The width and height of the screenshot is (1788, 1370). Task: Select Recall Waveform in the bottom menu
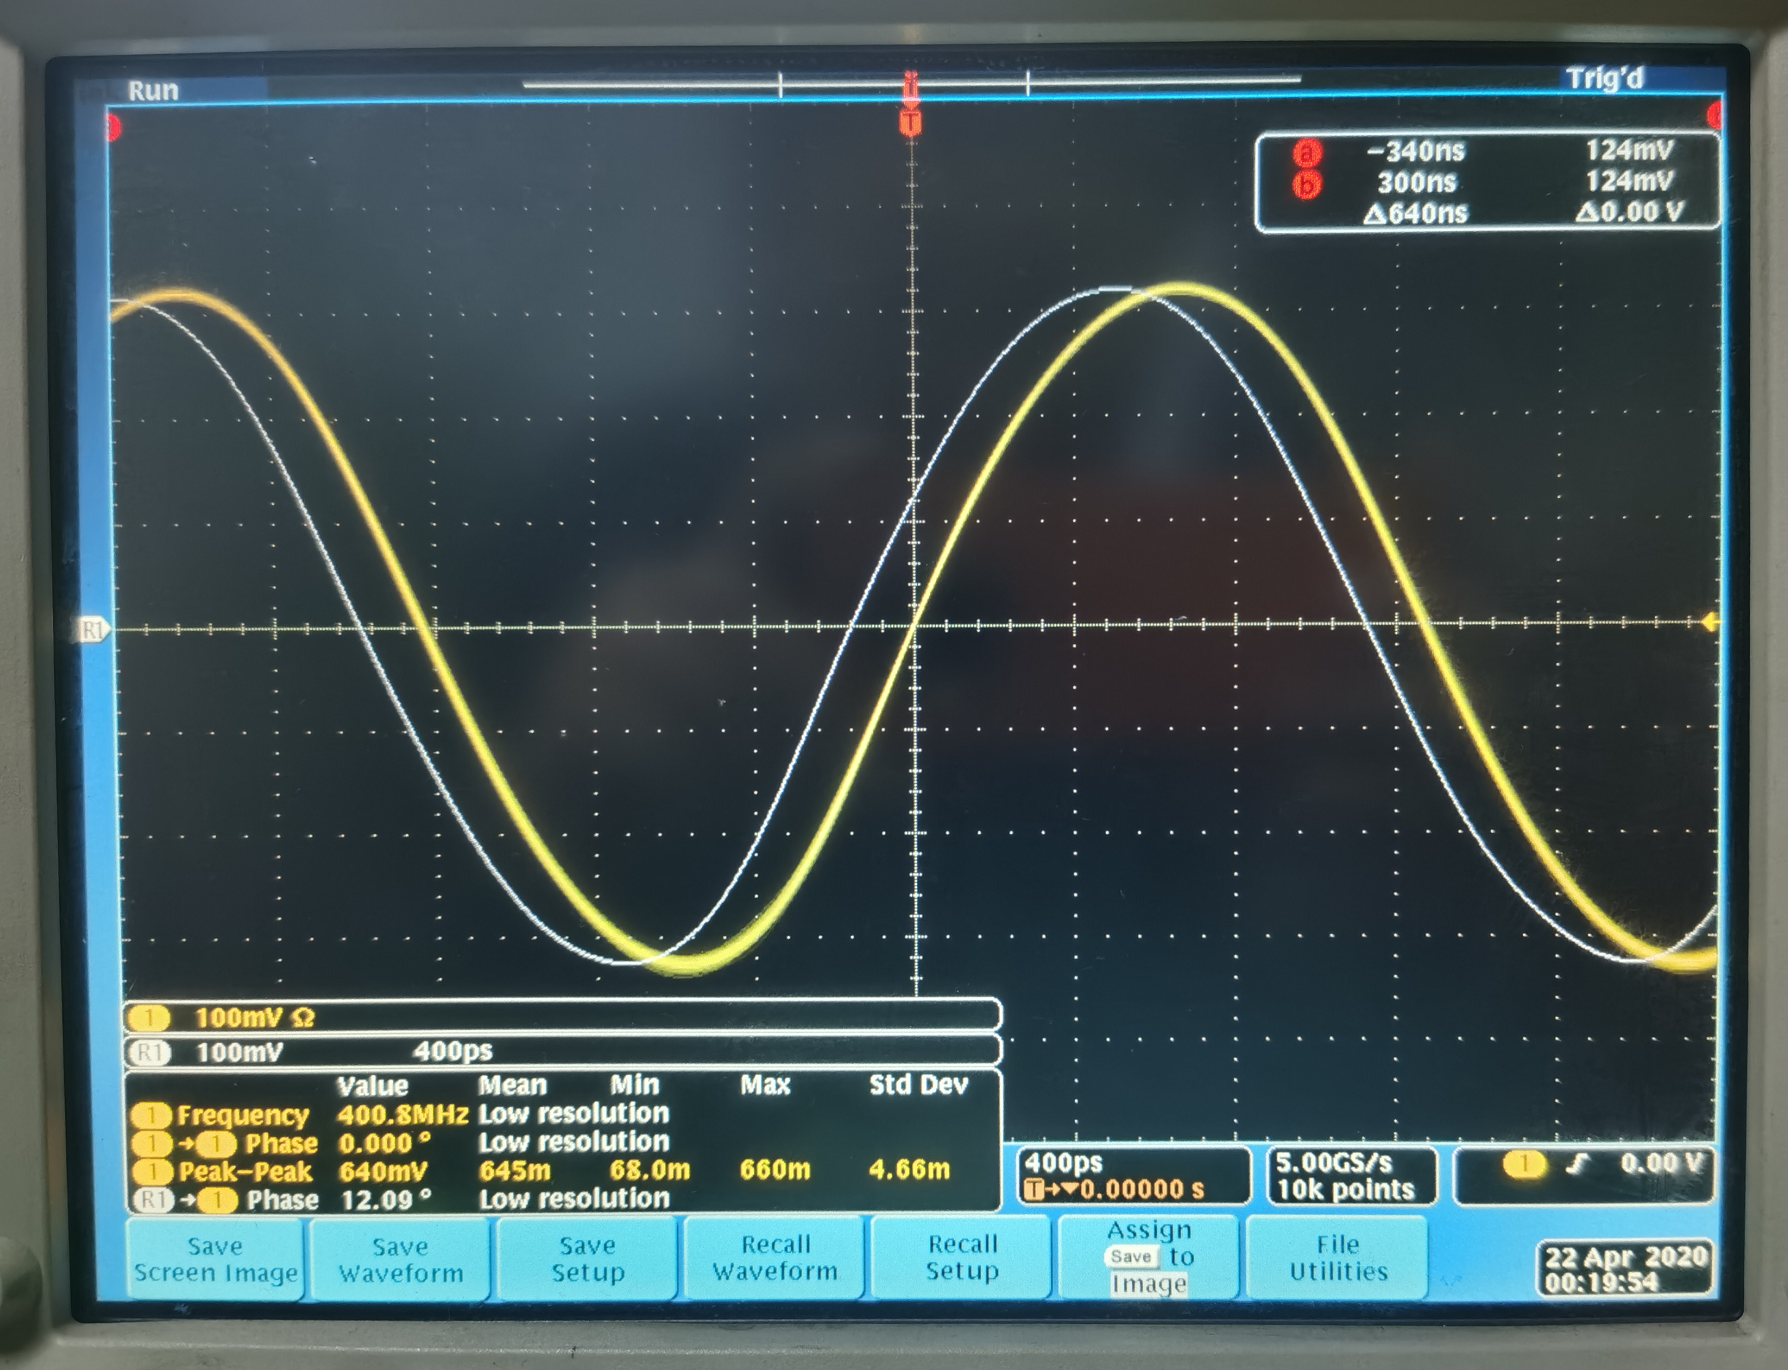click(x=775, y=1257)
